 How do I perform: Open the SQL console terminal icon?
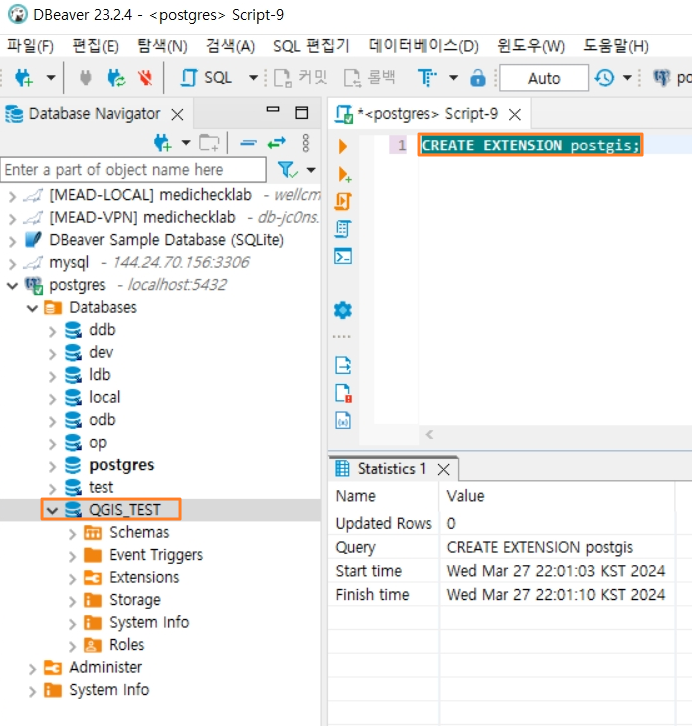[343, 256]
